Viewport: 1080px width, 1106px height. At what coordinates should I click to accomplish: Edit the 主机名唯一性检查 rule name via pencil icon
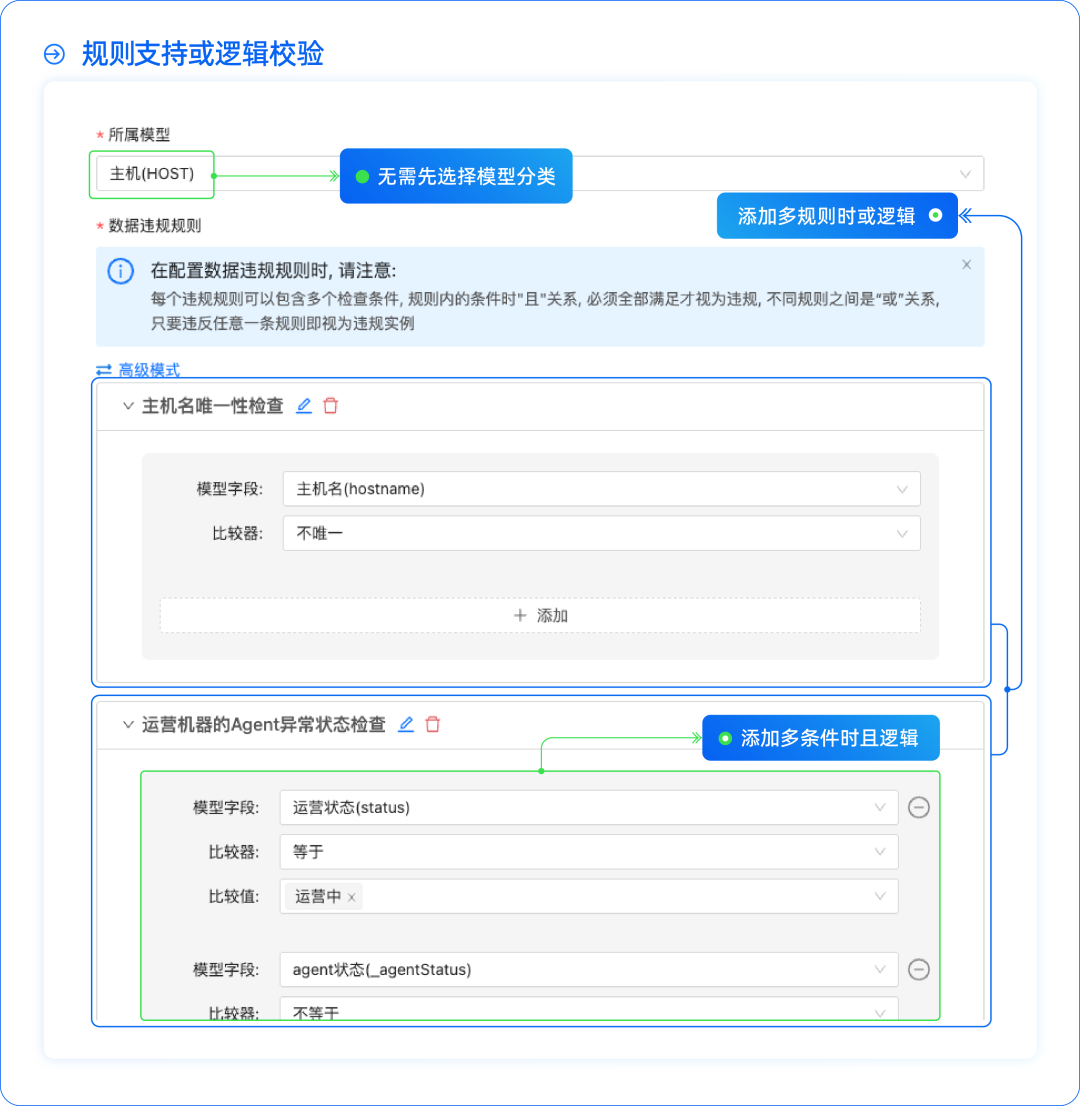tap(303, 405)
